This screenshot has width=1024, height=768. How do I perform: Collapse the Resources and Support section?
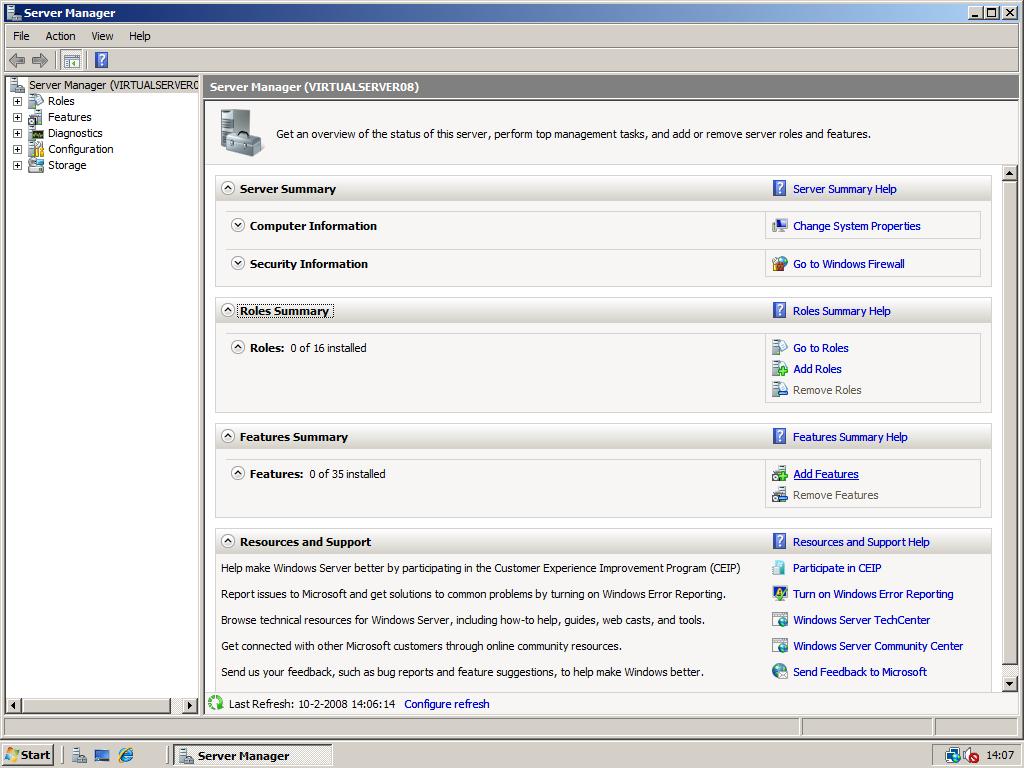pyautogui.click(x=227, y=541)
